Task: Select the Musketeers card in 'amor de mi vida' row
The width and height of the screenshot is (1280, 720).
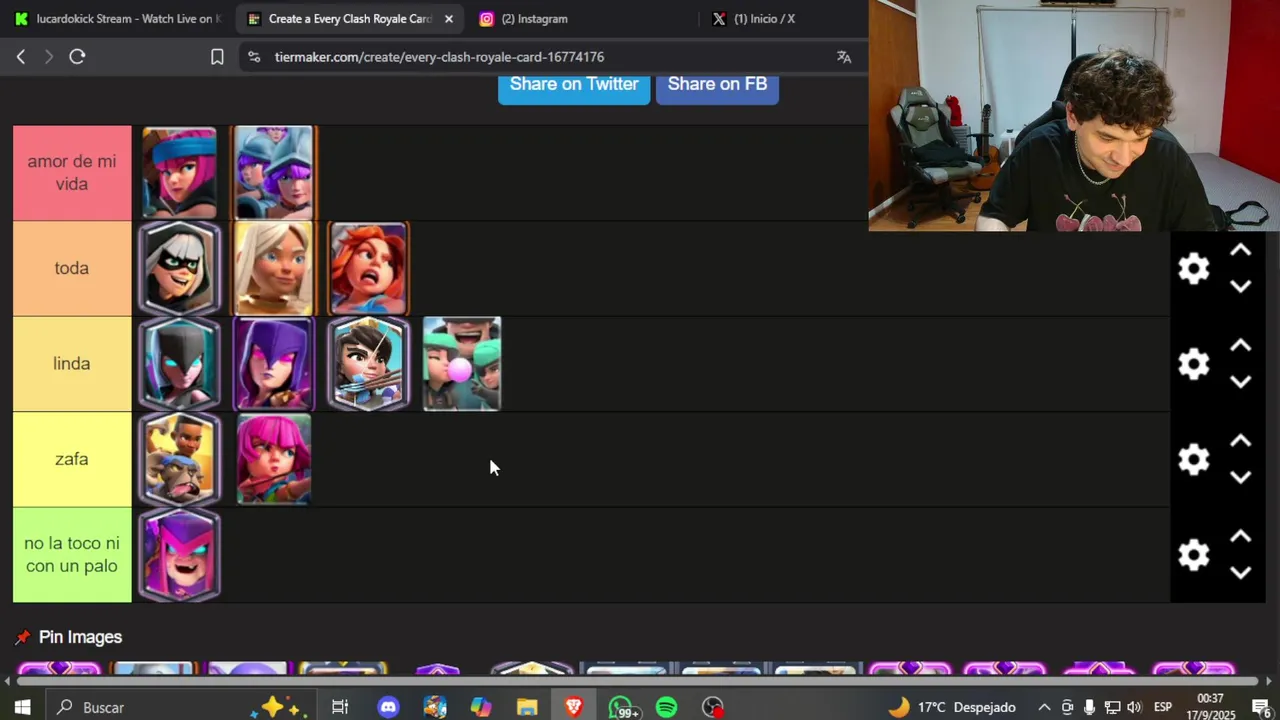Action: [x=274, y=173]
